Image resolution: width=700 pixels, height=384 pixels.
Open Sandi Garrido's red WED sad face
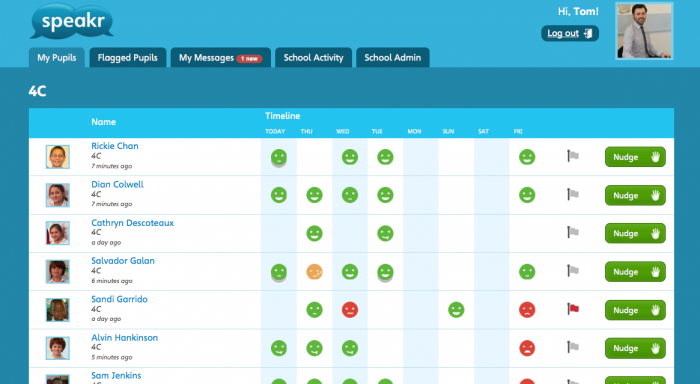(350, 310)
